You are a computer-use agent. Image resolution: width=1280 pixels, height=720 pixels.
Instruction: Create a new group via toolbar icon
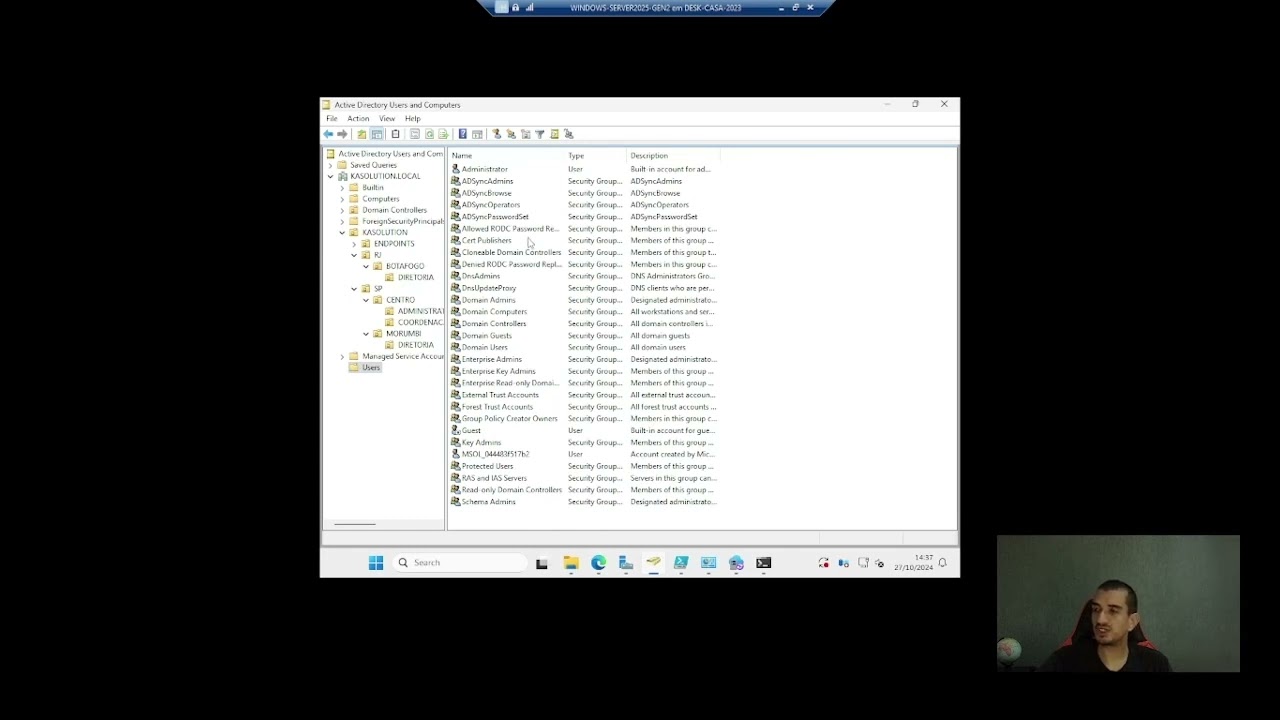511,134
